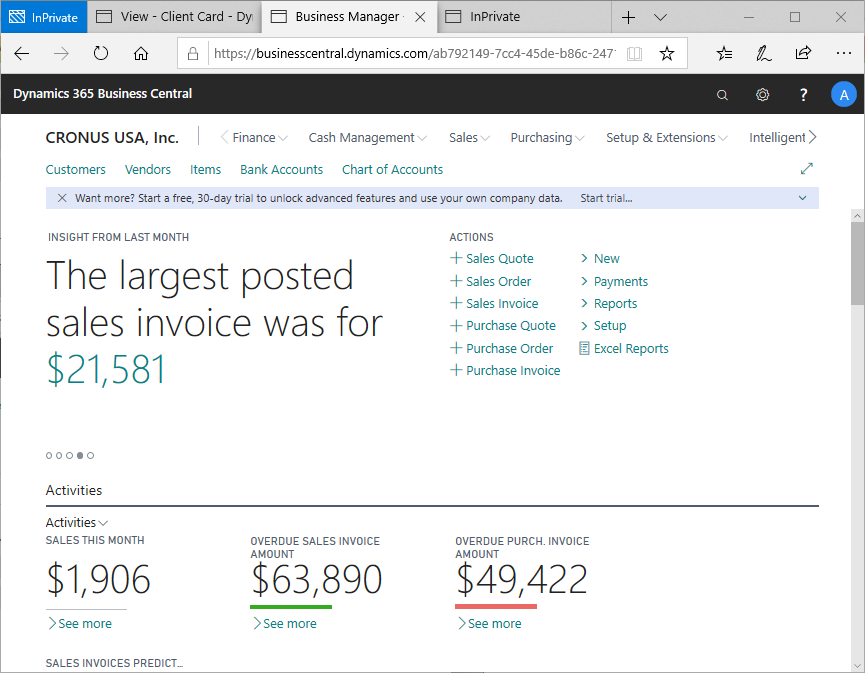The width and height of the screenshot is (865, 673).
Task: Create a new Sales Order
Action: (490, 281)
